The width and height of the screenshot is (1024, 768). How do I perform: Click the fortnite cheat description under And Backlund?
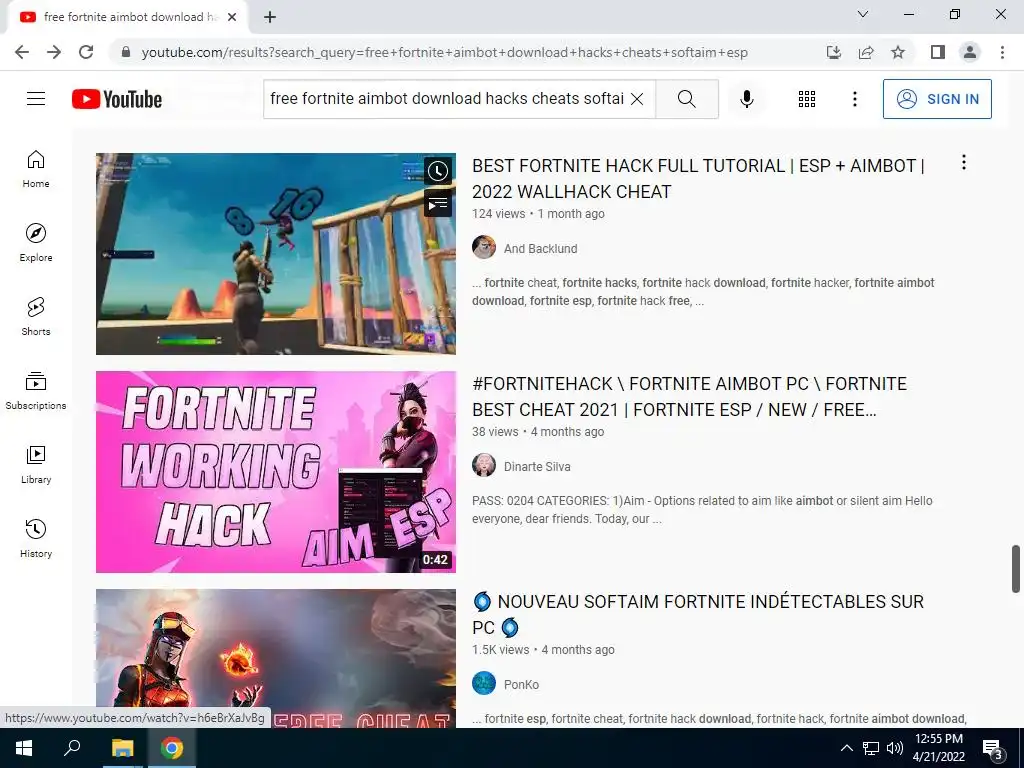[x=703, y=292]
